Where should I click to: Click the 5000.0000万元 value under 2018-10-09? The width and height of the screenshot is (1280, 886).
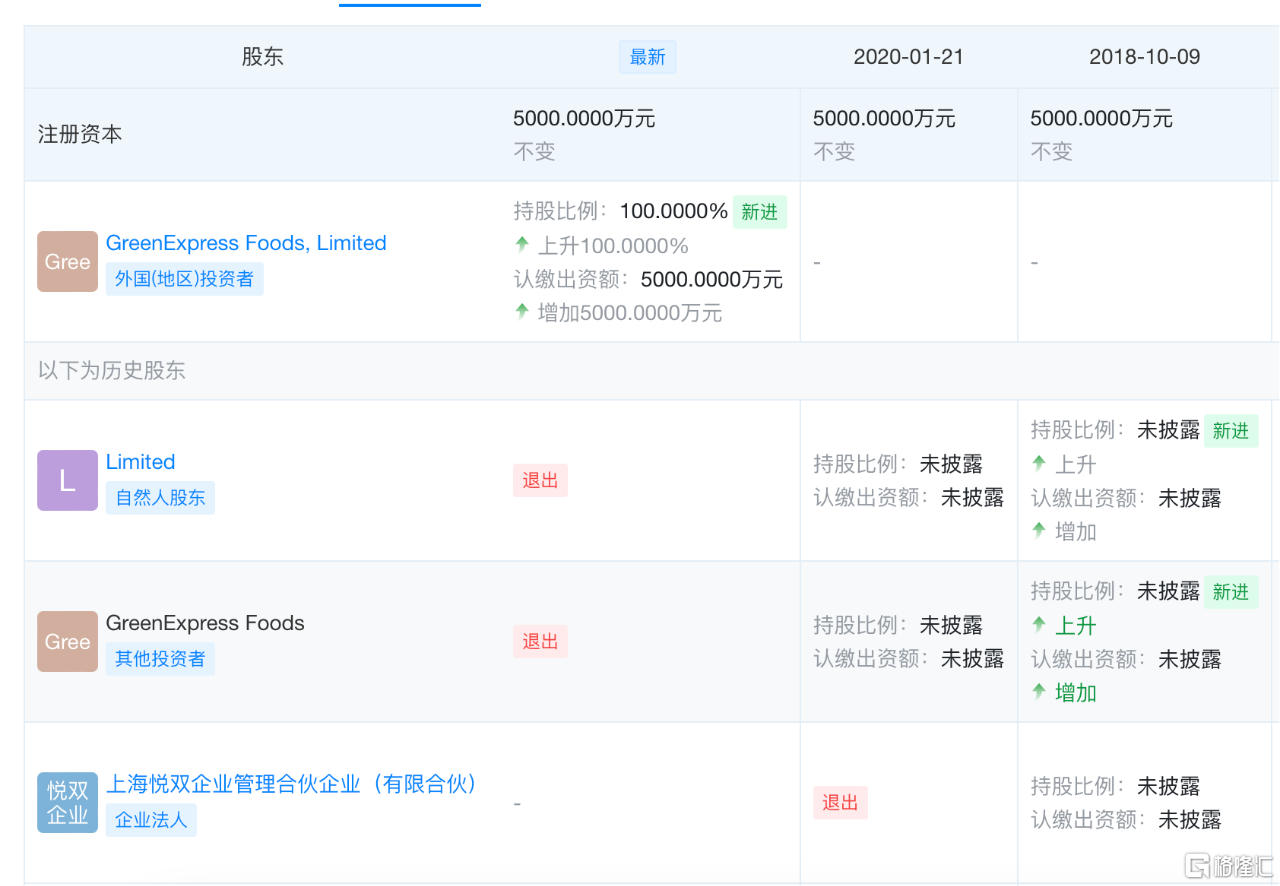(1102, 118)
